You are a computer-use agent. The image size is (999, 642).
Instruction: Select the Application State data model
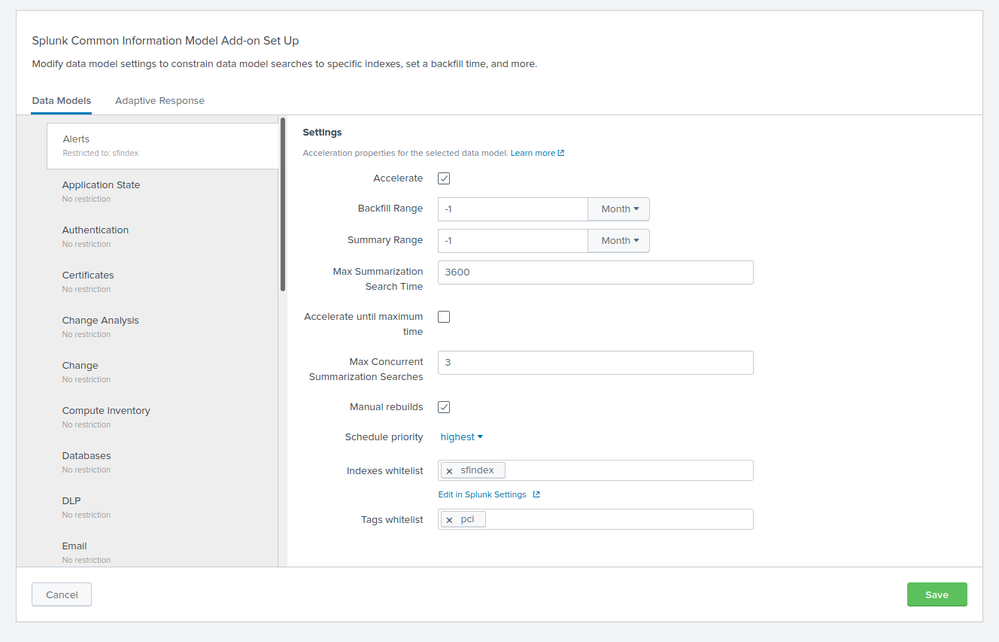[x=162, y=191]
